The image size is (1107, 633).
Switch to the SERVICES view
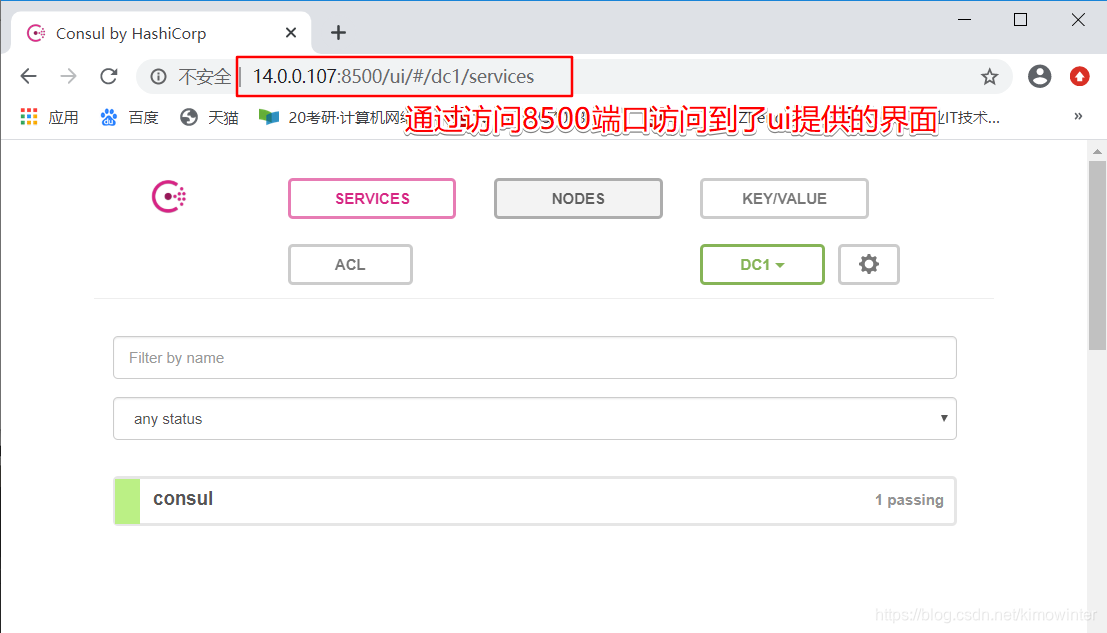tap(372, 198)
